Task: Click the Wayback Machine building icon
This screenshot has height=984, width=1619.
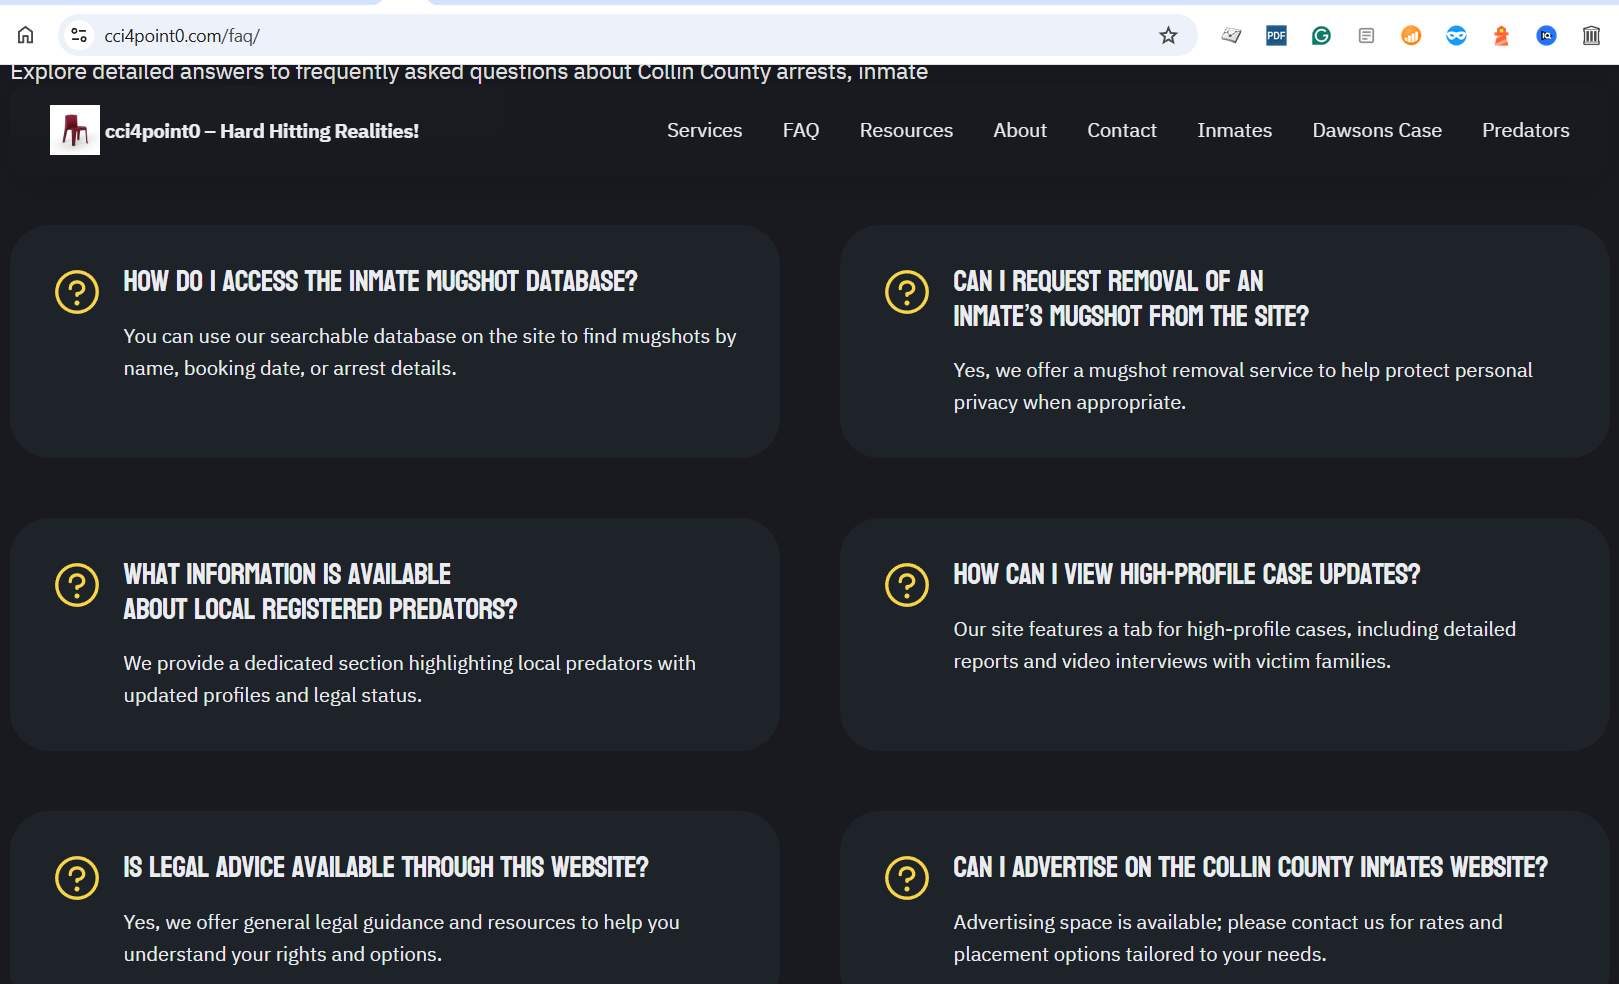Action: click(x=1591, y=36)
